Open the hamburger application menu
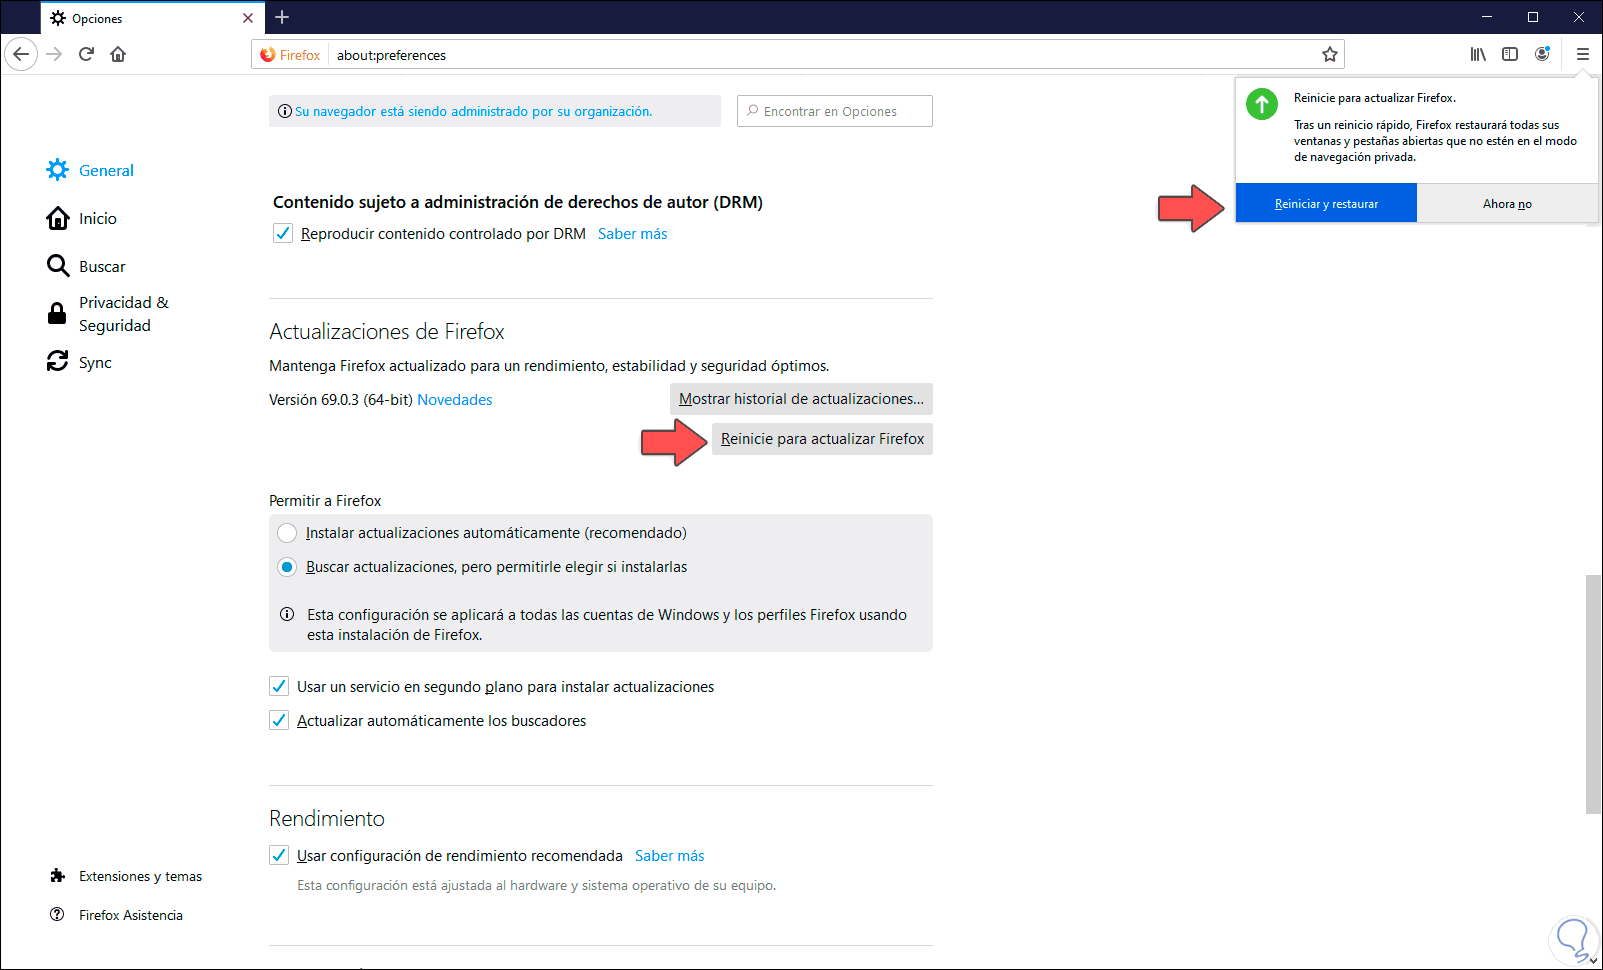Image resolution: width=1603 pixels, height=970 pixels. tap(1582, 54)
